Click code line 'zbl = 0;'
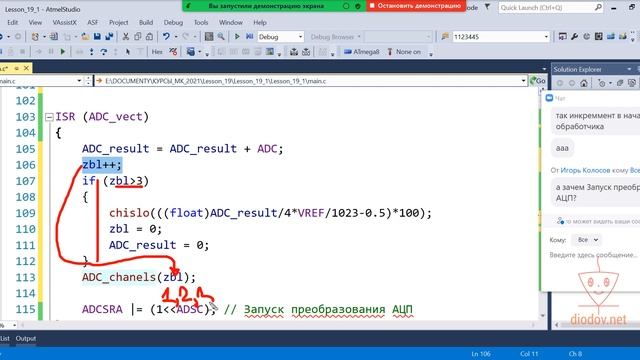This screenshot has height=360, width=640. tap(135, 229)
